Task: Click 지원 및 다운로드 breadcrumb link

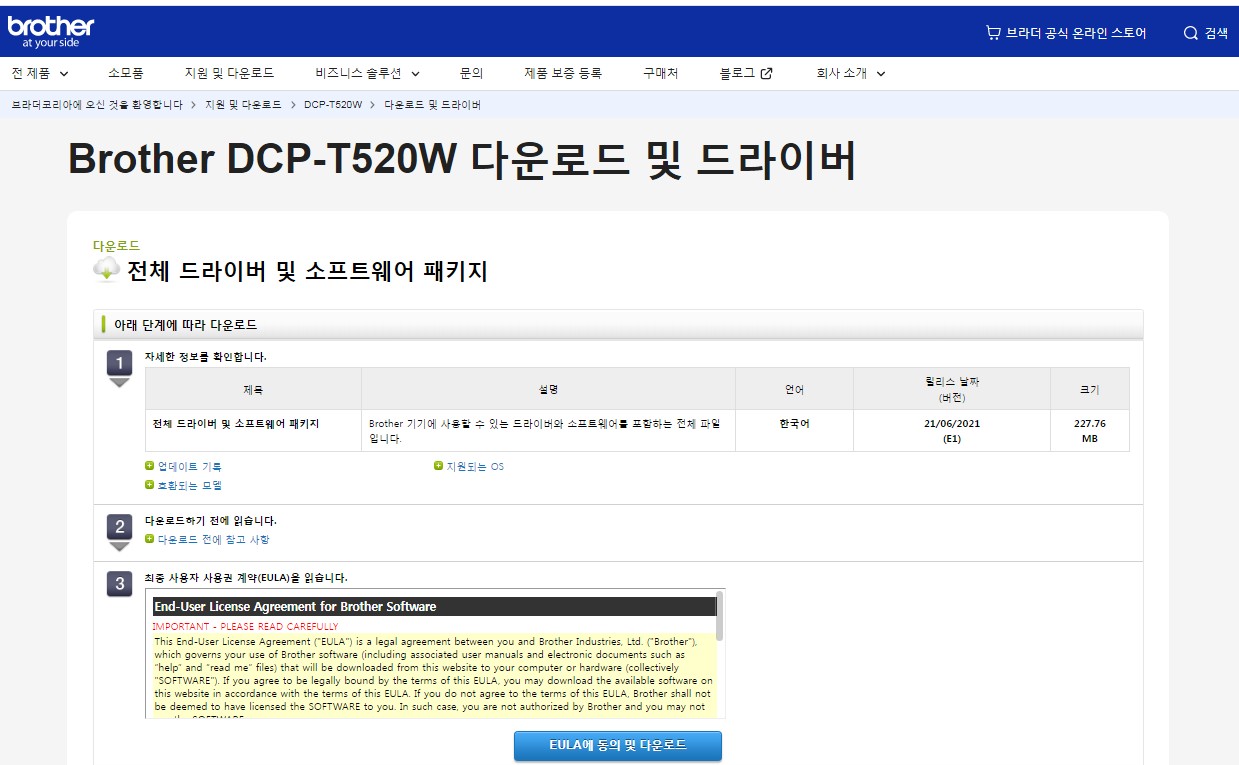Action: tap(243, 105)
